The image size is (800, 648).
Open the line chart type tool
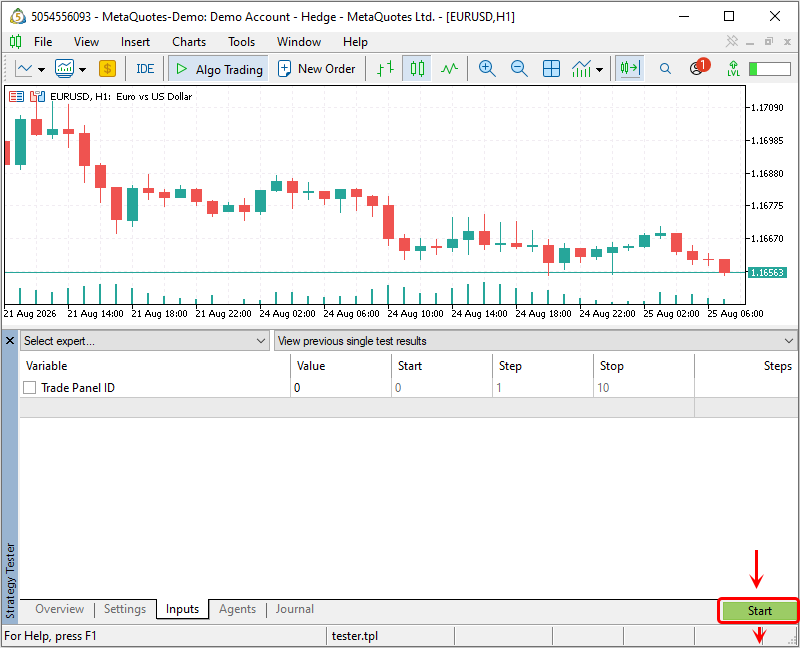point(24,68)
